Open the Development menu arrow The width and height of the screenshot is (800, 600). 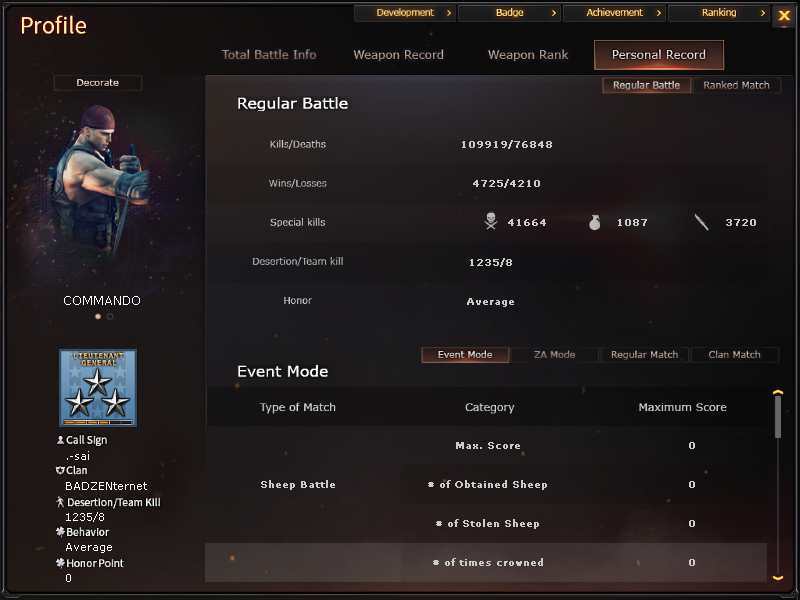(x=449, y=13)
